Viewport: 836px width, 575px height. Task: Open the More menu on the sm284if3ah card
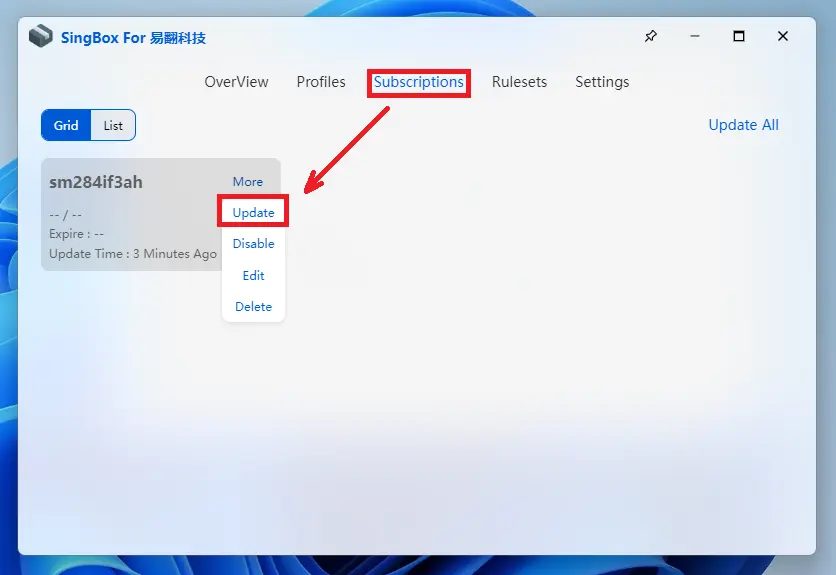click(x=247, y=181)
